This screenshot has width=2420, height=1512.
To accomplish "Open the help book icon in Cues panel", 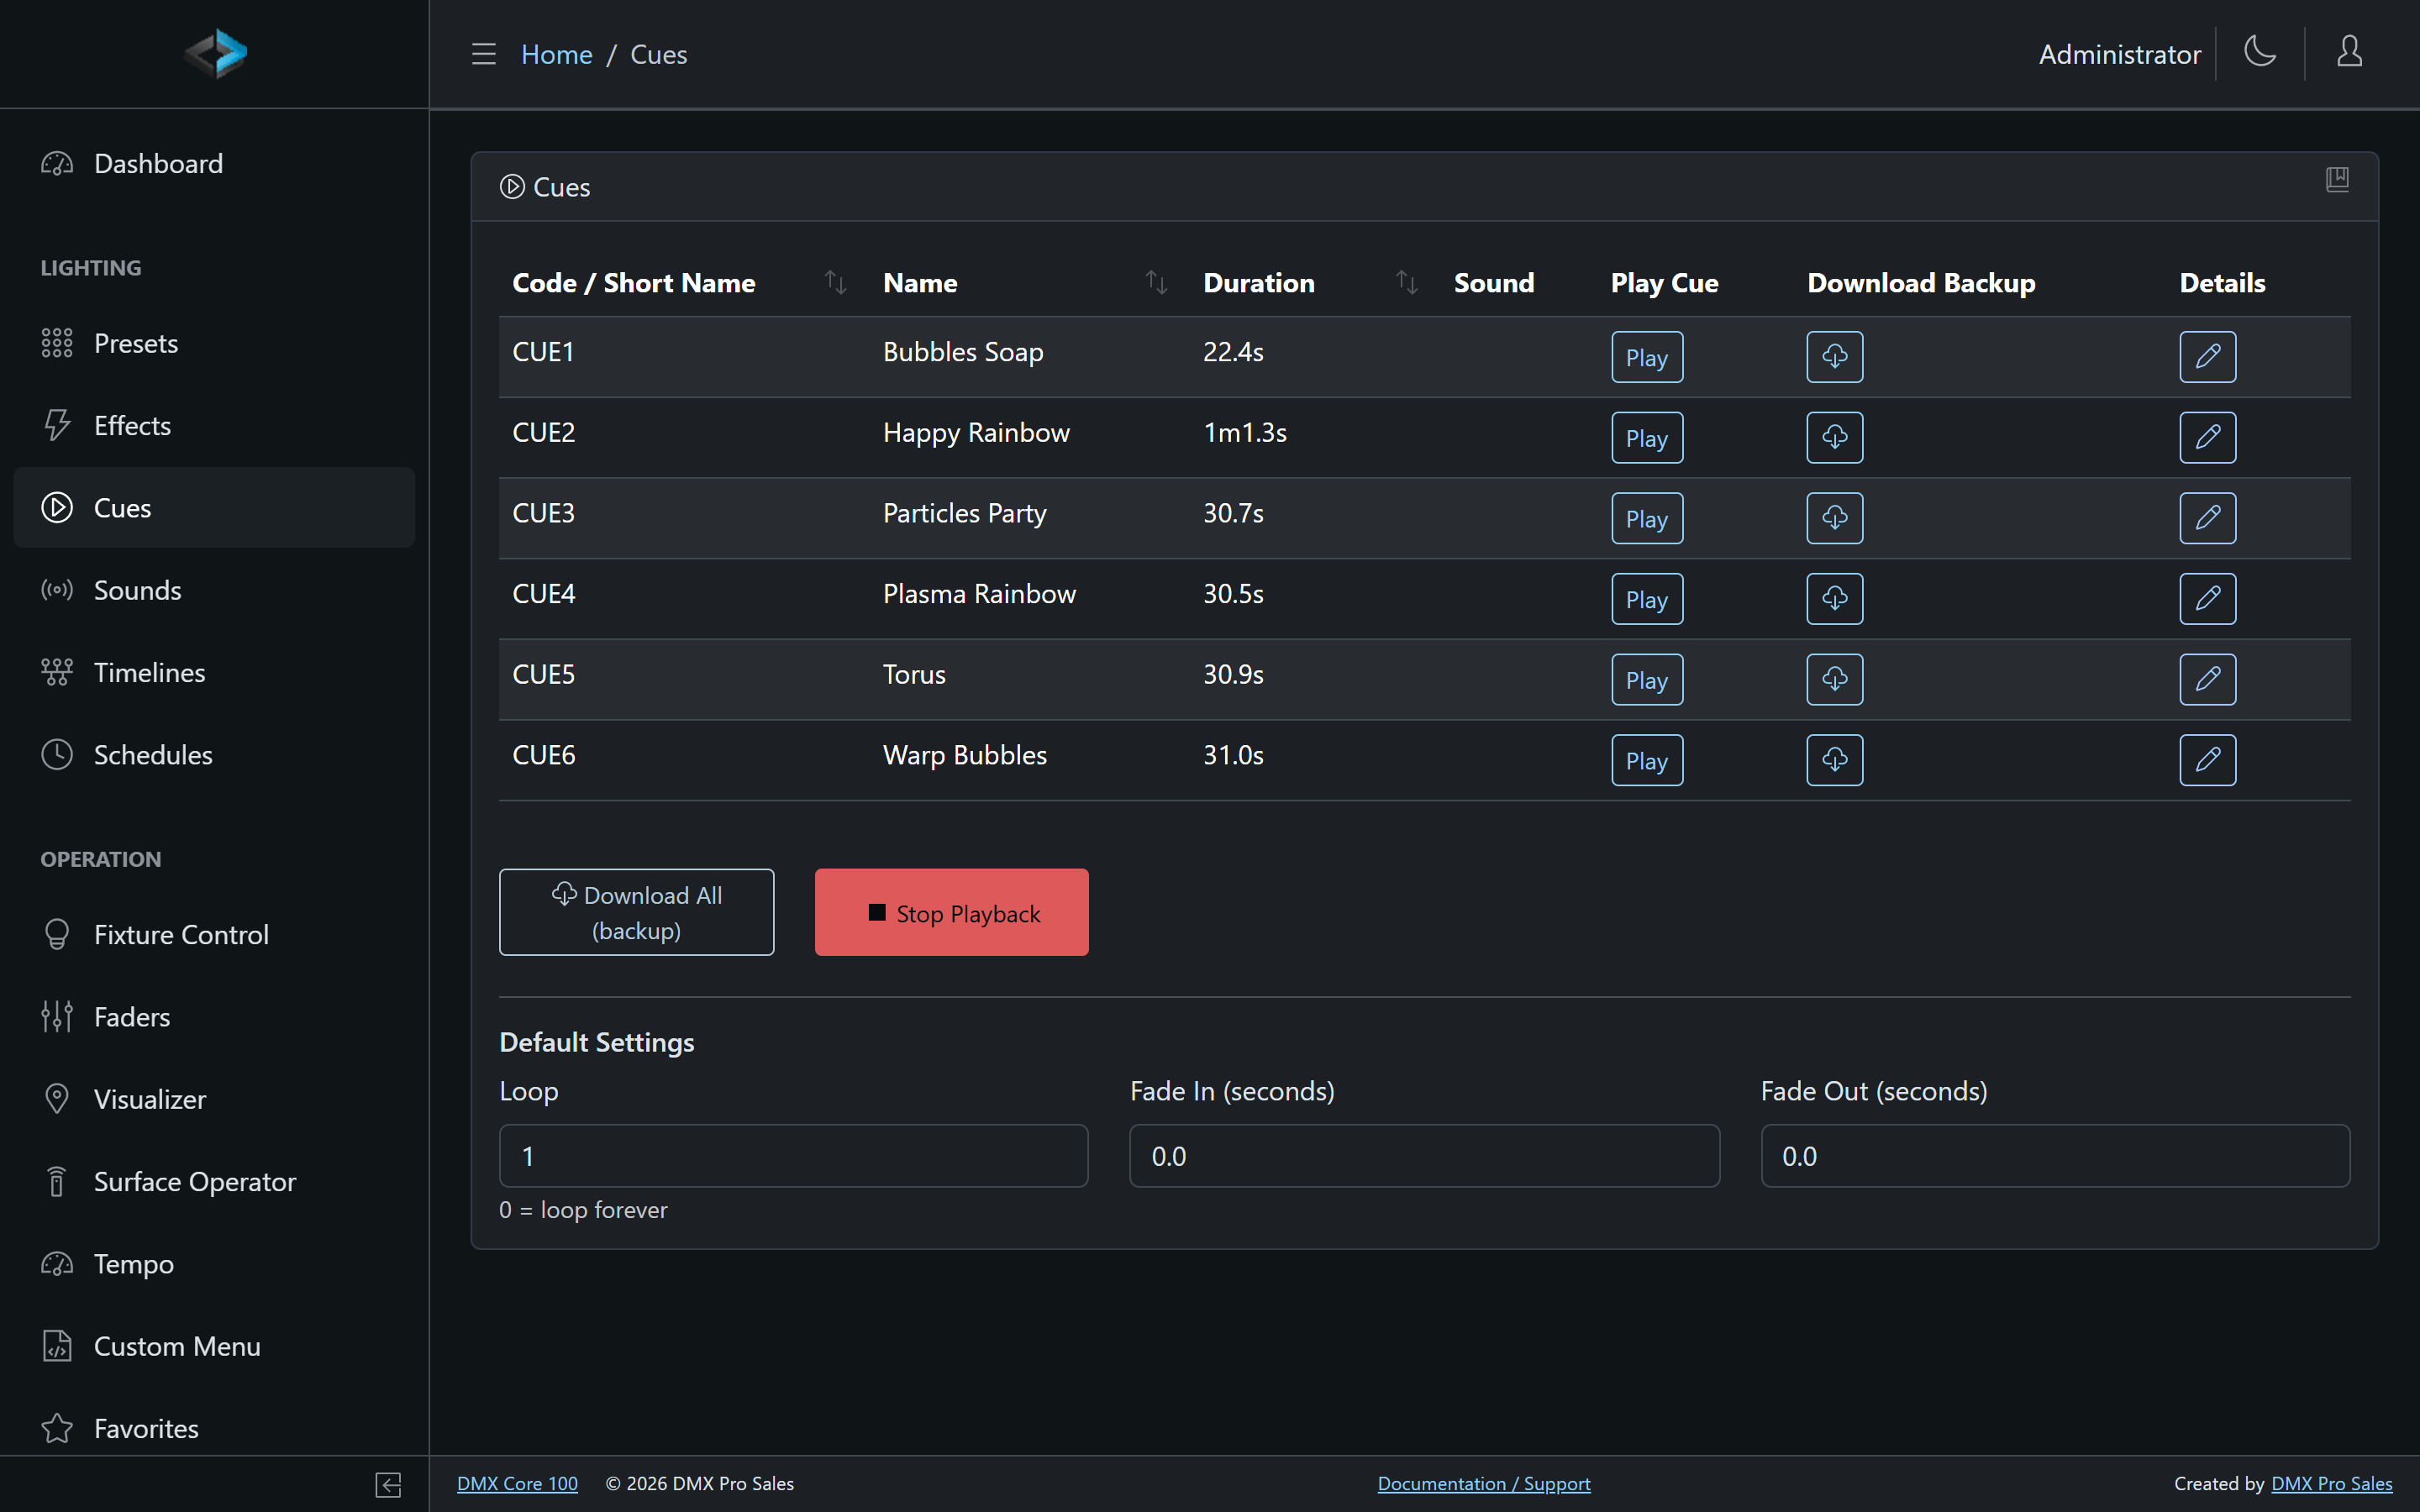I will 2337,180.
